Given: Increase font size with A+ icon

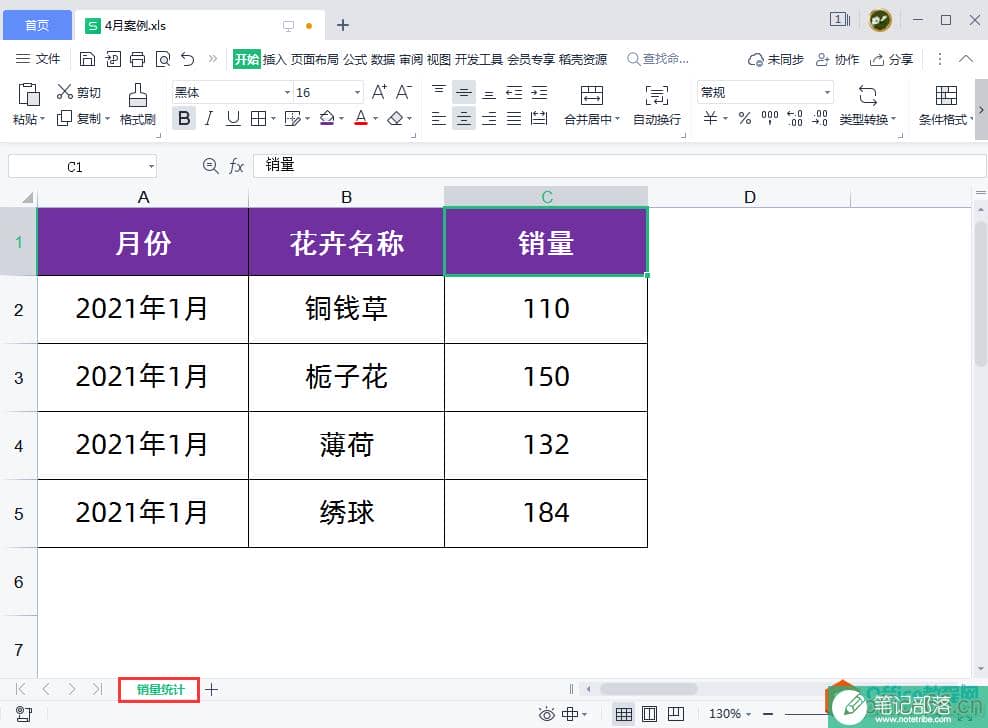Looking at the screenshot, I should pos(379,92).
